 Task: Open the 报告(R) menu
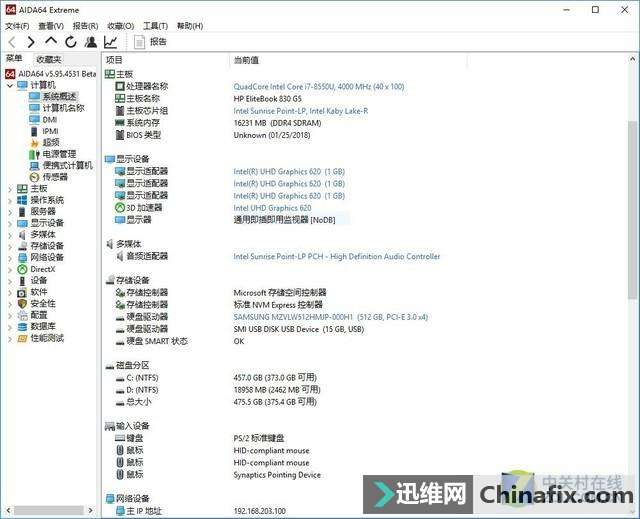click(85, 26)
